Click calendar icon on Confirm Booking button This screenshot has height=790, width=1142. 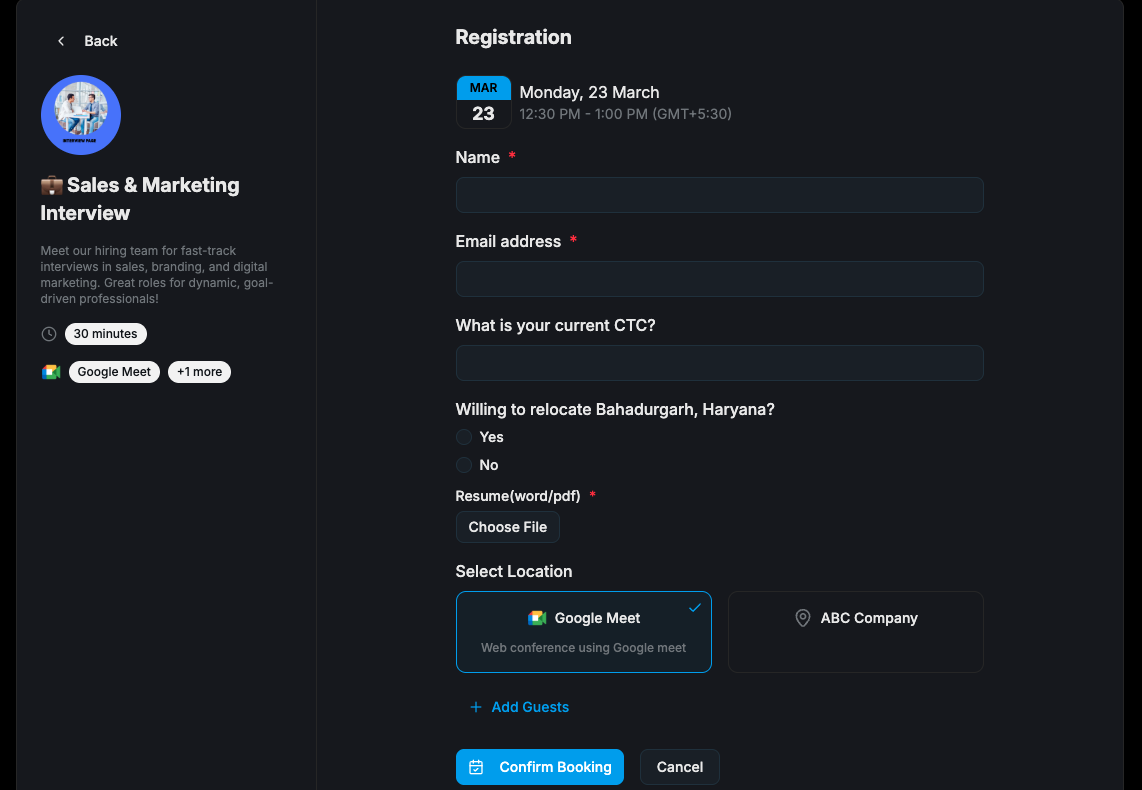pos(477,767)
